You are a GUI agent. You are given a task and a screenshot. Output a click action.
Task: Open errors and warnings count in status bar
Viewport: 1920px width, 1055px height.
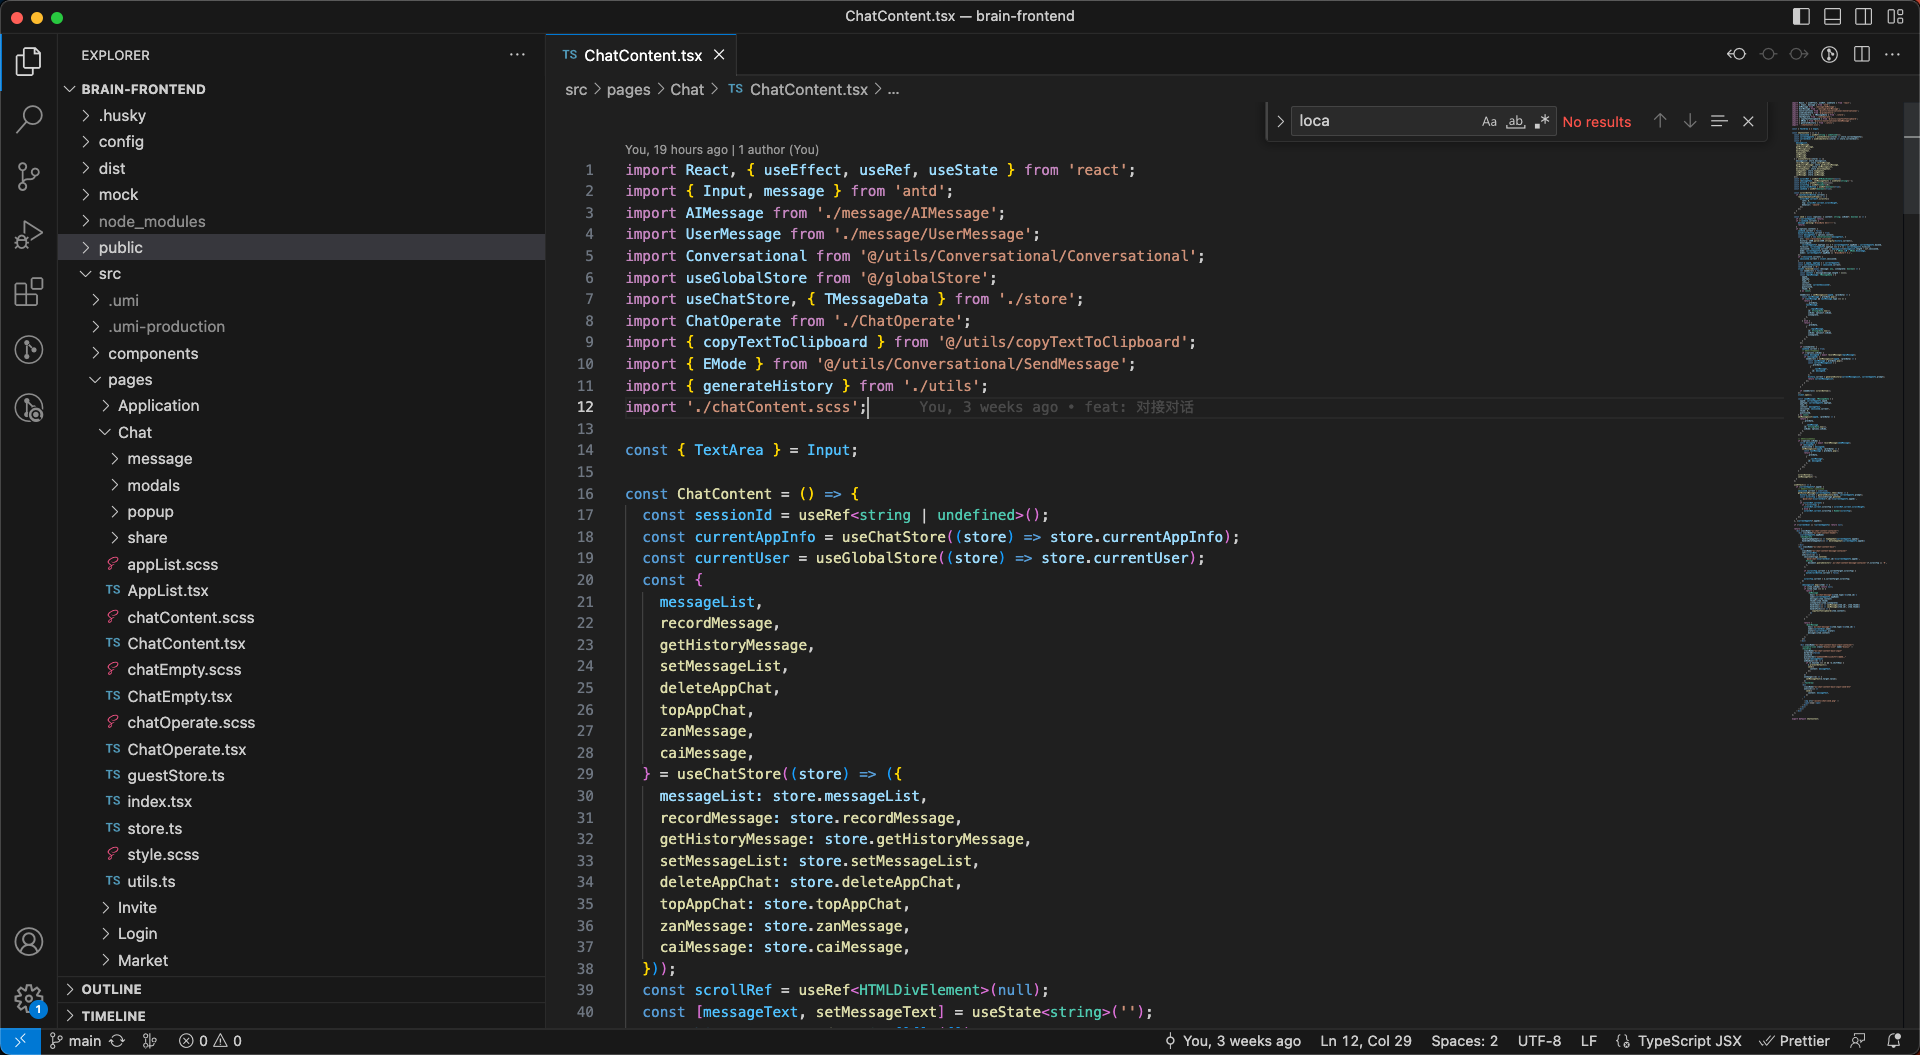[210, 1041]
